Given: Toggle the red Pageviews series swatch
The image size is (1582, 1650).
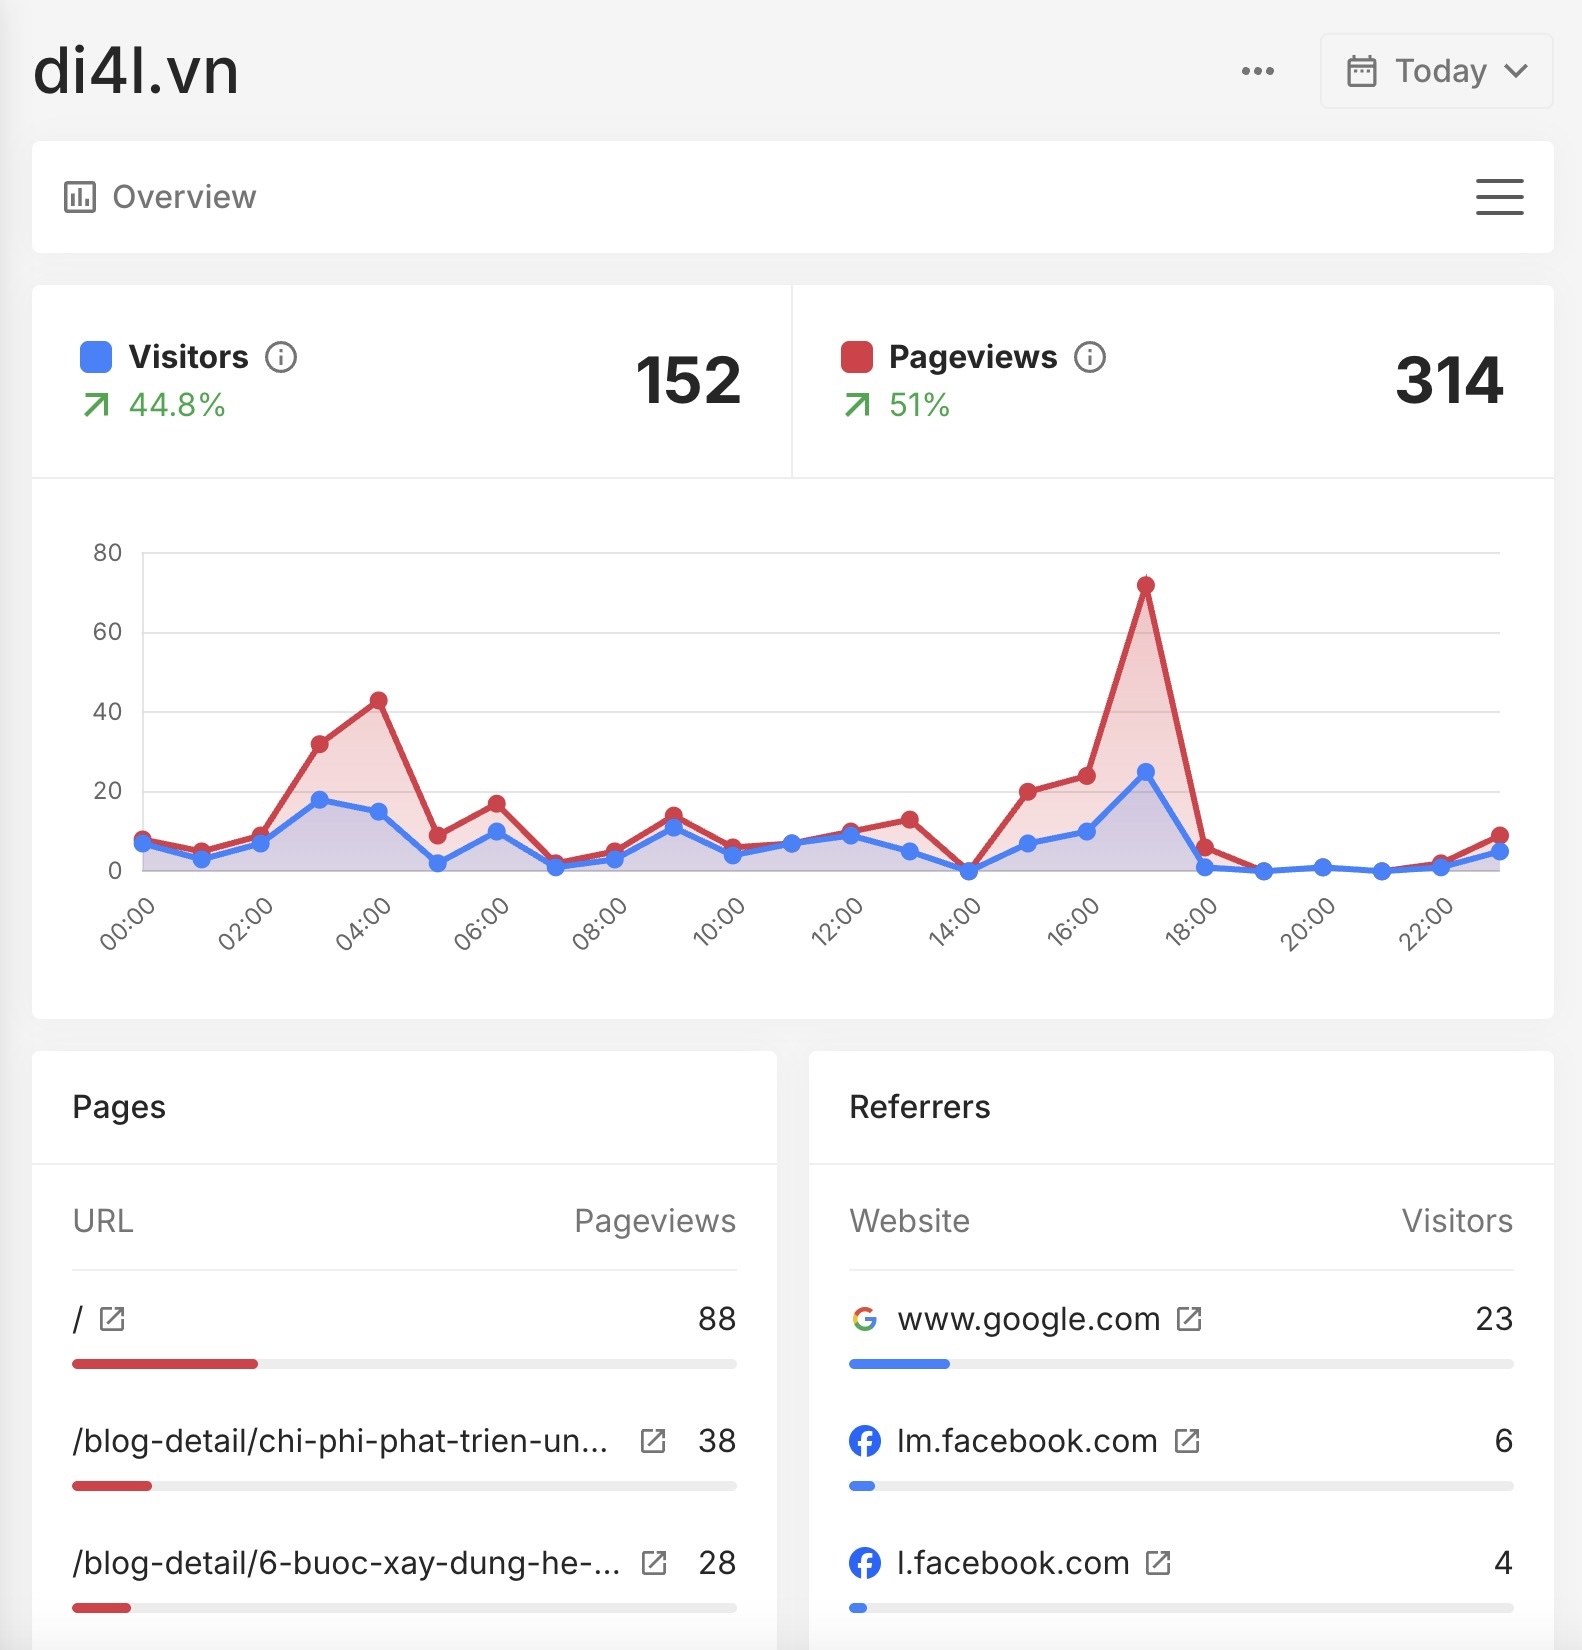Looking at the screenshot, I should 856,357.
